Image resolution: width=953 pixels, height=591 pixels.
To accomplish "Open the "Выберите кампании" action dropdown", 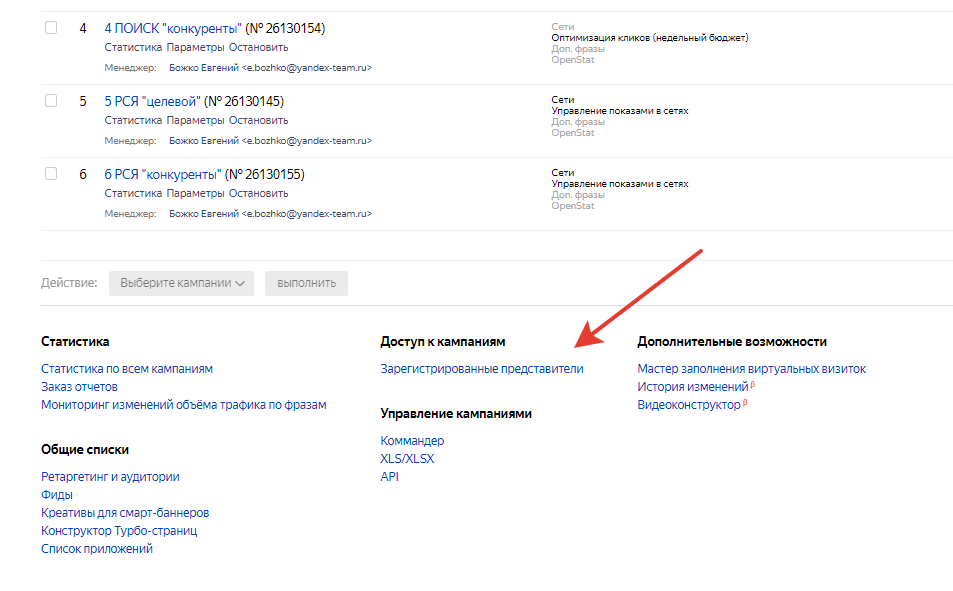I will click(x=181, y=283).
